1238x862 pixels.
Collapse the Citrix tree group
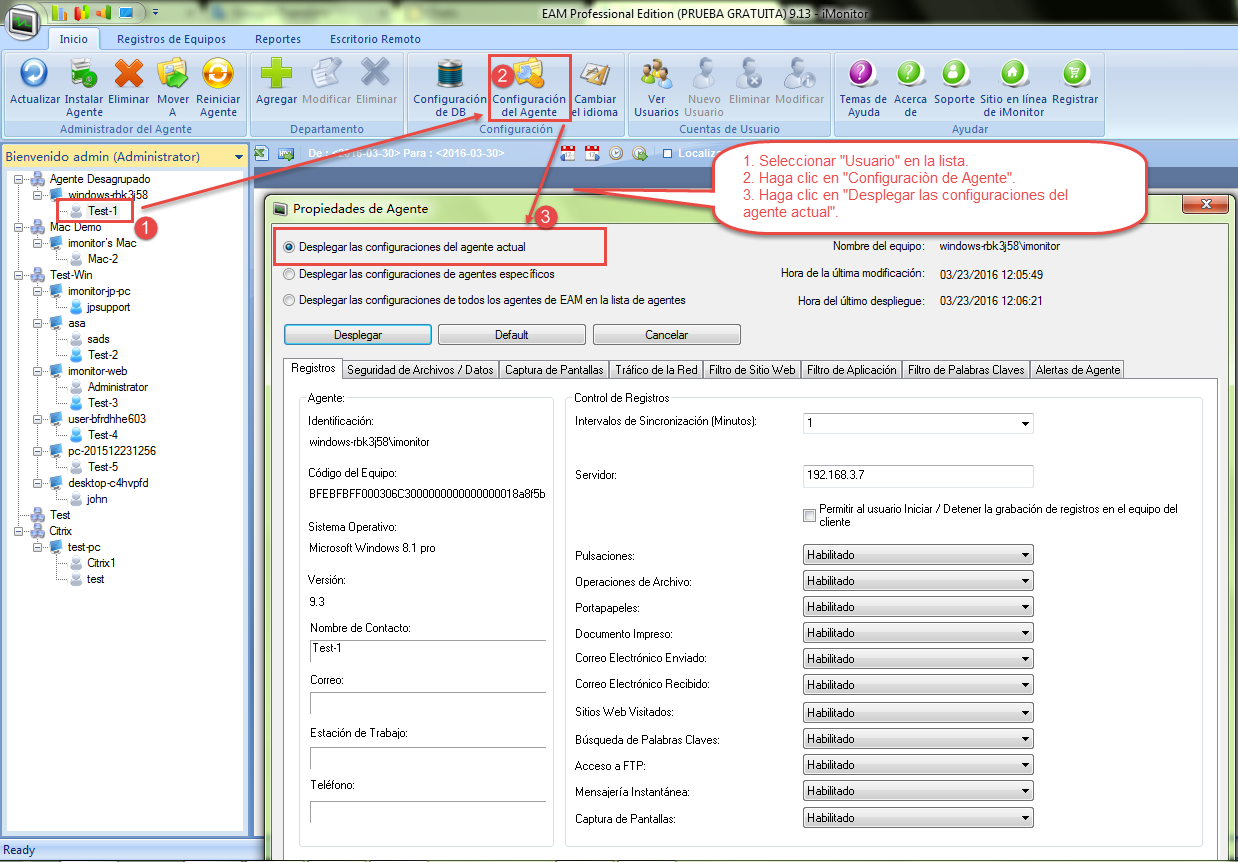19,531
